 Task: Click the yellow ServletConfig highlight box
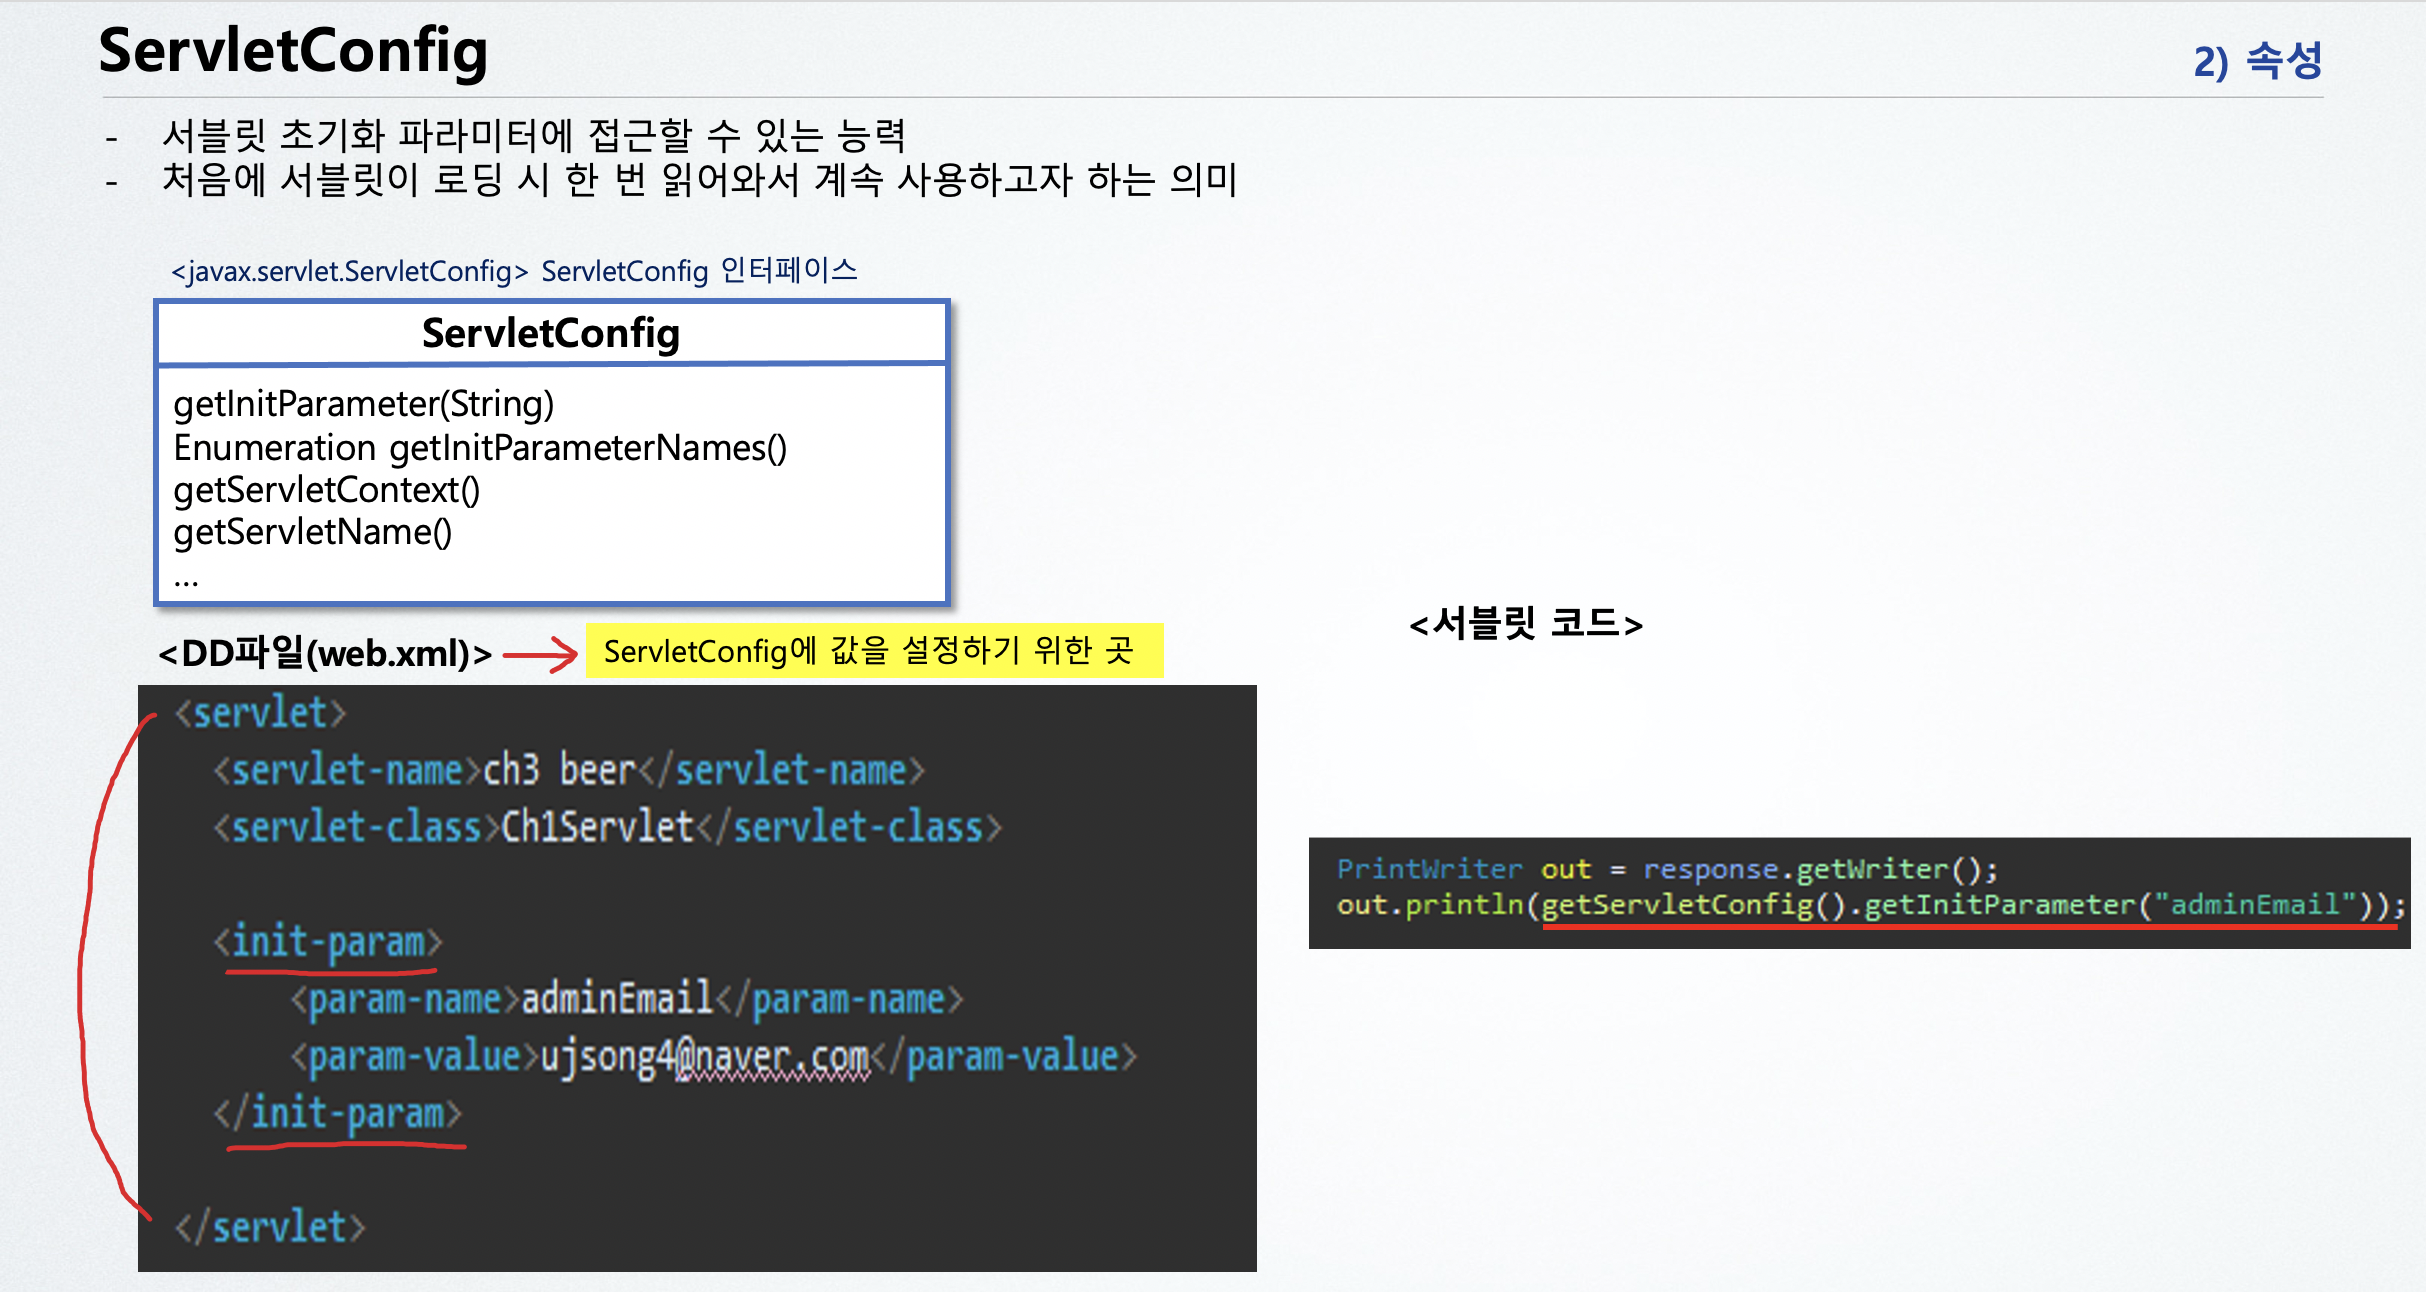click(873, 651)
